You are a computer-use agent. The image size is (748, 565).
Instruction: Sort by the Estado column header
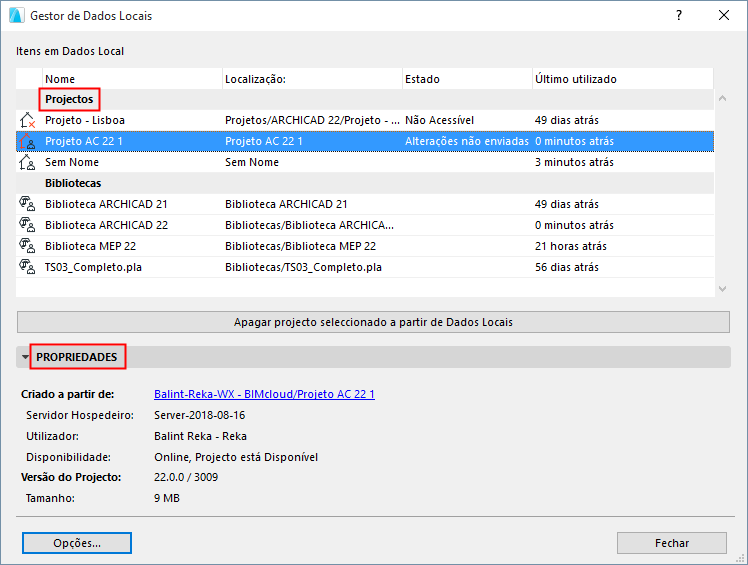[x=468, y=79]
